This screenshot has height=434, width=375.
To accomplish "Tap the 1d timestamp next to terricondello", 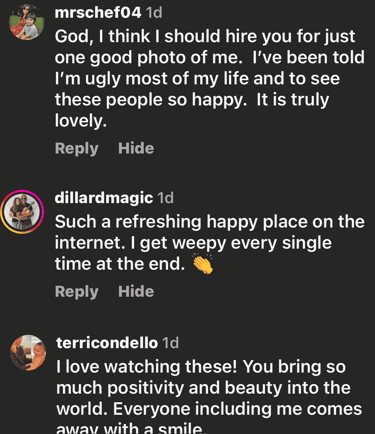I will 171,343.
